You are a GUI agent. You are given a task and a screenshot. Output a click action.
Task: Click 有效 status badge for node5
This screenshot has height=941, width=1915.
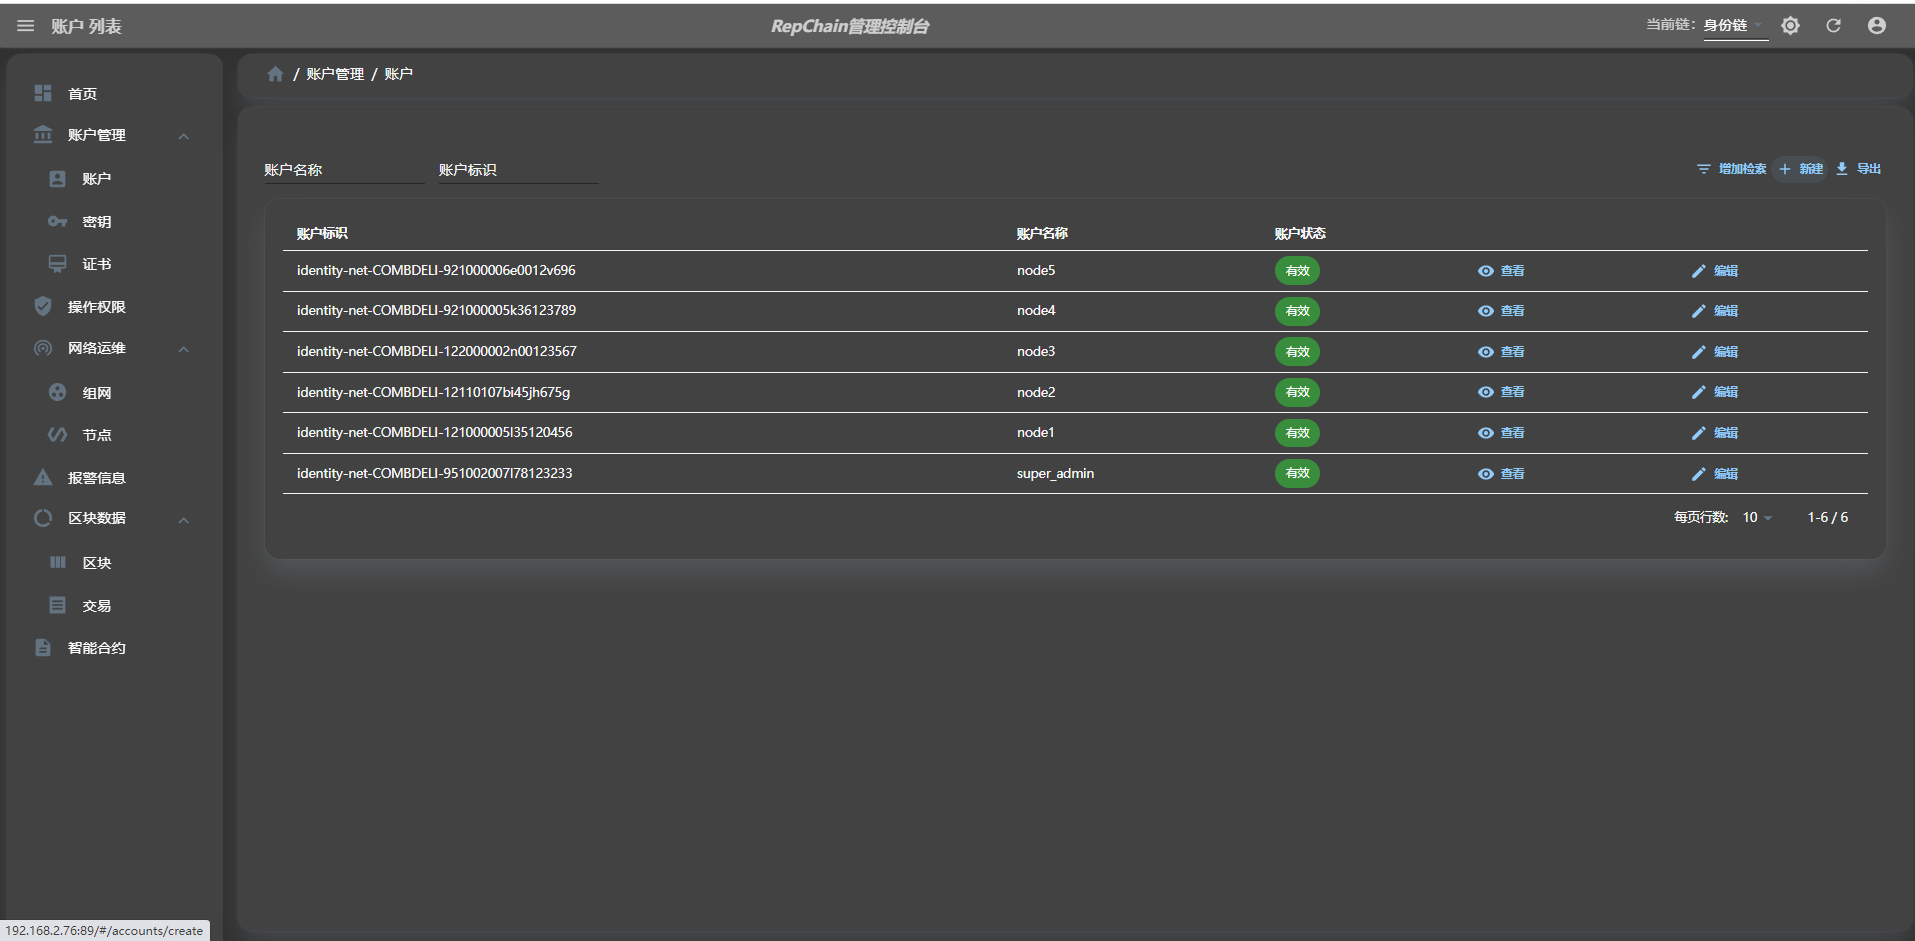pos(1297,271)
